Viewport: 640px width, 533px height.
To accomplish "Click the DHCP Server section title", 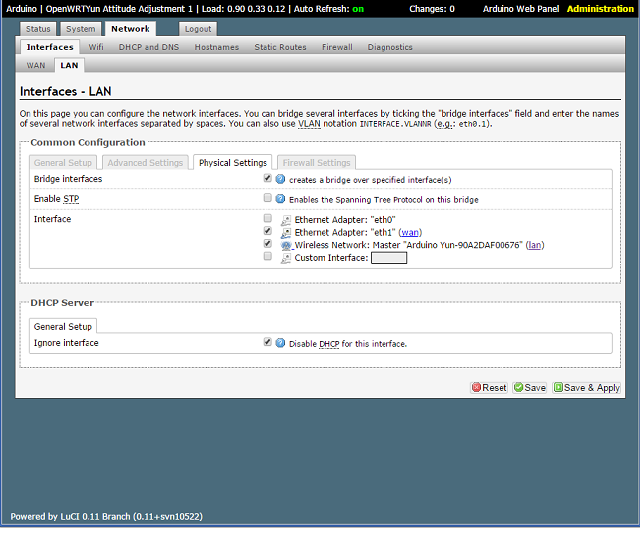I will point(62,303).
